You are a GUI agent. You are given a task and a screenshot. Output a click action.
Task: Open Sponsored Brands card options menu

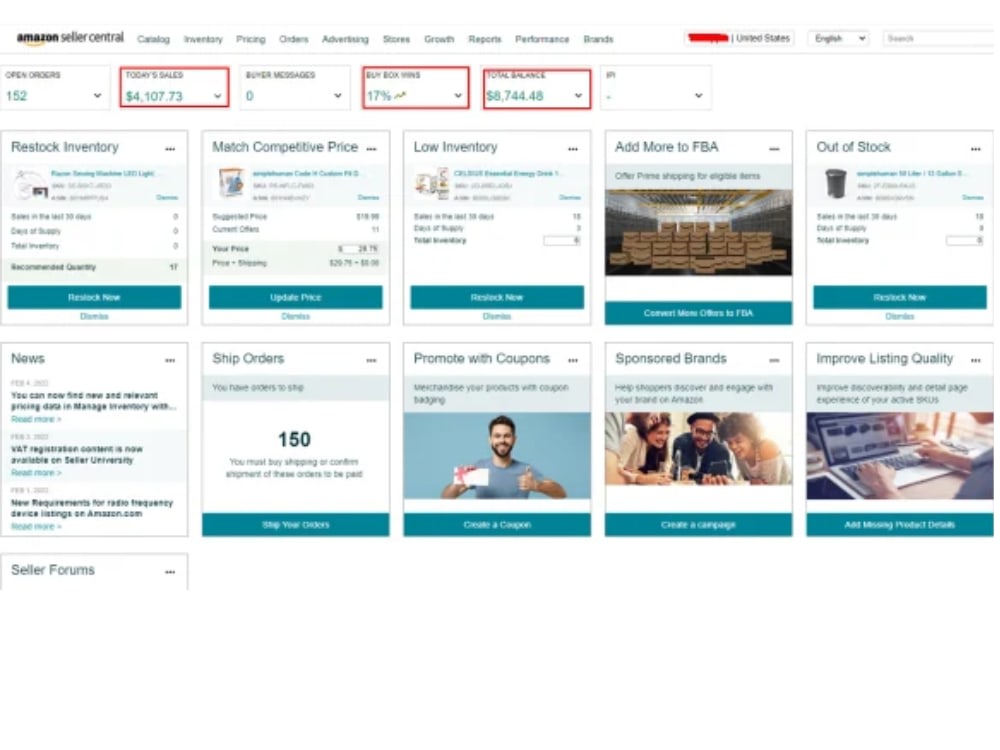(774, 360)
